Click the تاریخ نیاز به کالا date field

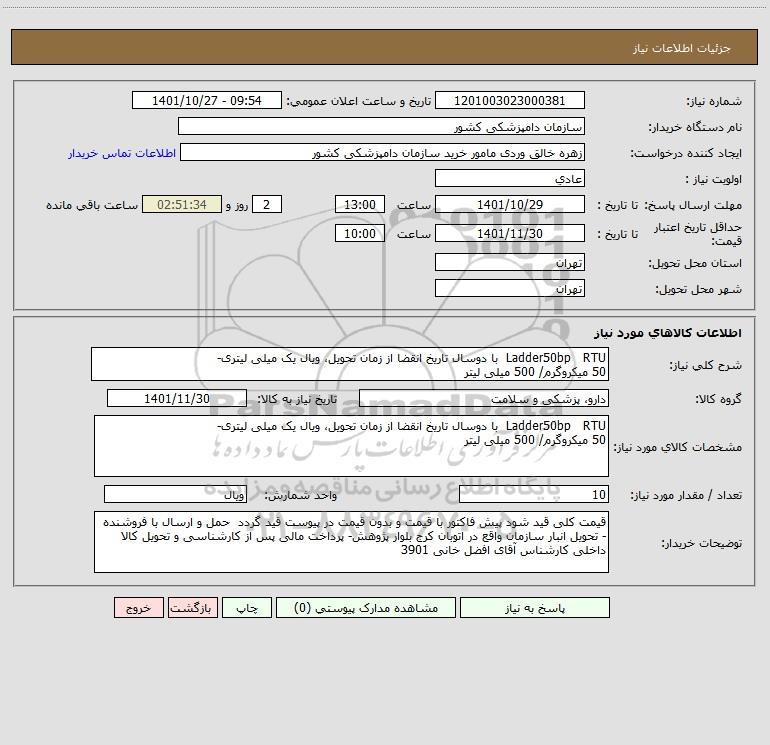click(x=177, y=399)
